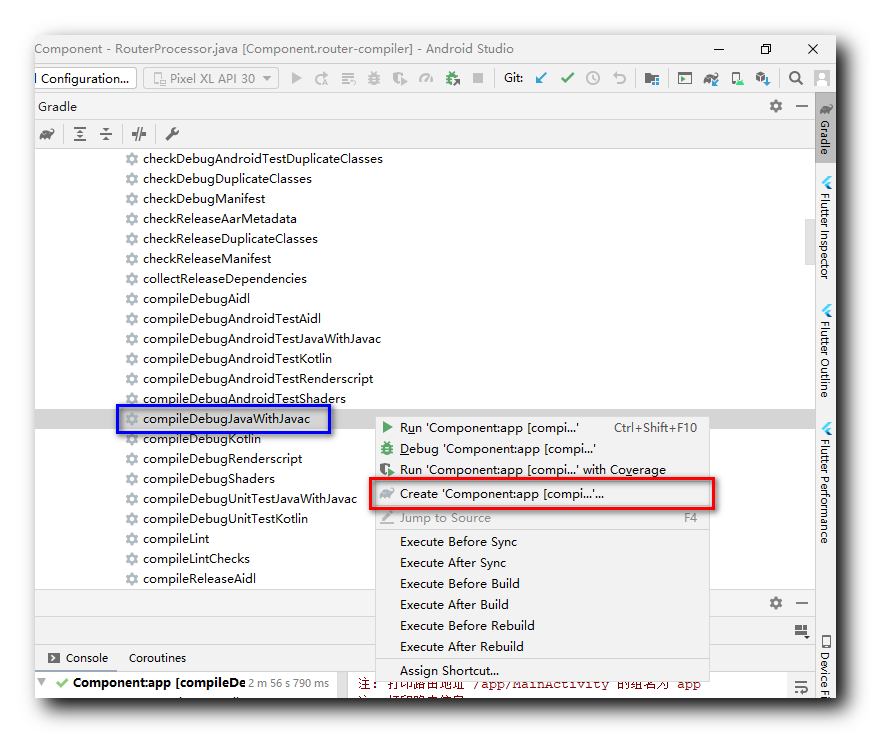Select the Component:app [compileDe run result entry
The width and height of the screenshot is (871, 733).
coord(159,682)
